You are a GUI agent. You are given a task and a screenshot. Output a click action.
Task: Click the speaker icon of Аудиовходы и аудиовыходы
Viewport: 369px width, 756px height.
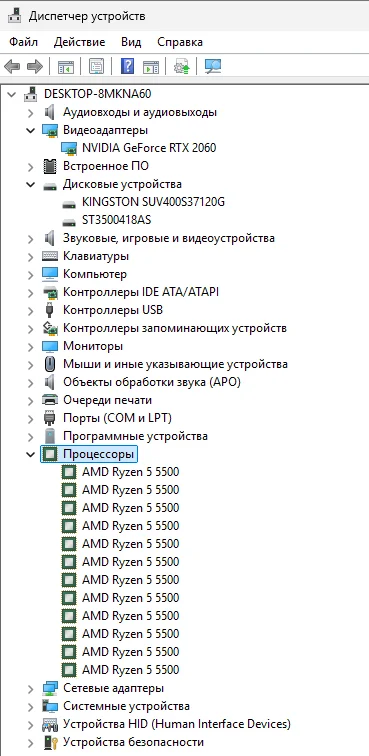50,112
